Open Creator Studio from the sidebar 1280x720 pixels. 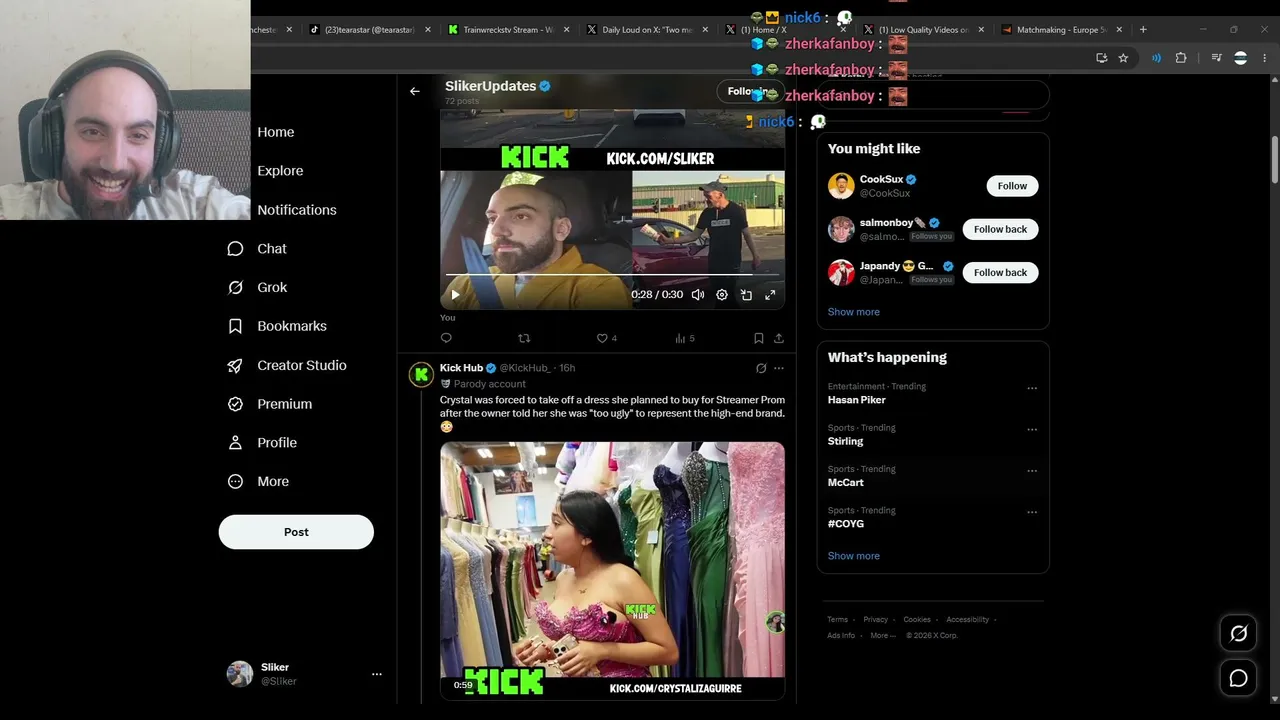pos(287,366)
